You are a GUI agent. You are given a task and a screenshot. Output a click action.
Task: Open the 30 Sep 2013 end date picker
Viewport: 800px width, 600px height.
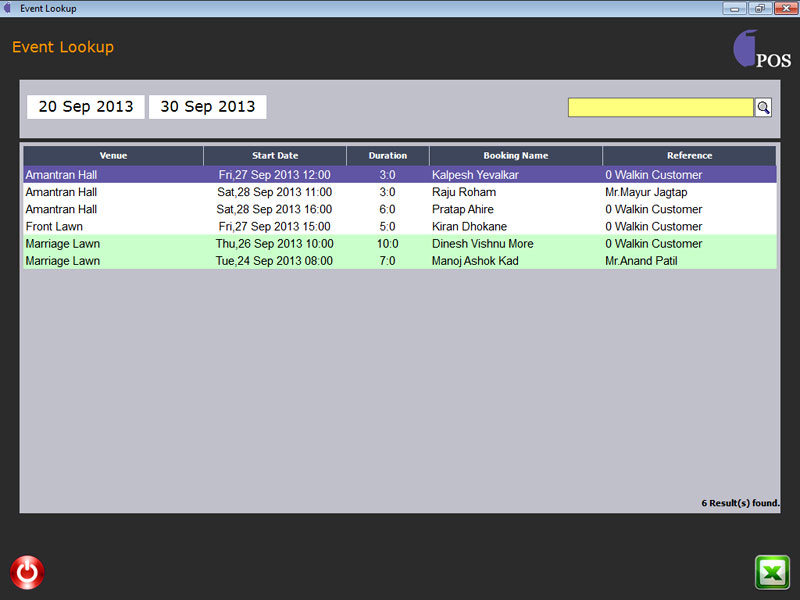point(207,107)
